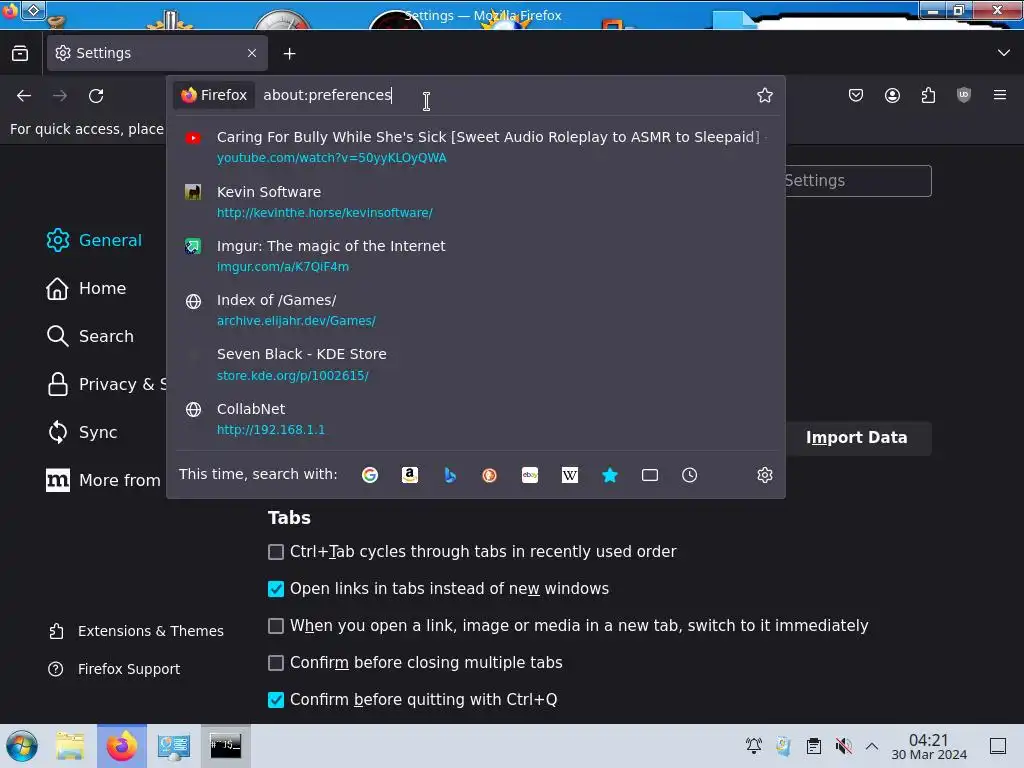The width and height of the screenshot is (1024, 768).
Task: Open the uBlock Origin shield icon
Action: click(963, 95)
